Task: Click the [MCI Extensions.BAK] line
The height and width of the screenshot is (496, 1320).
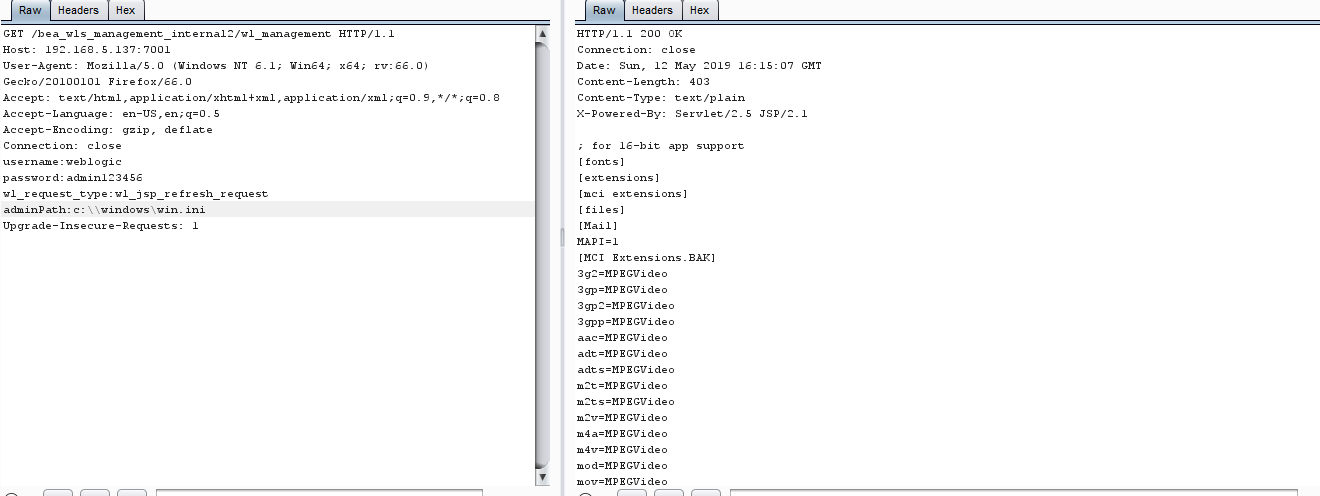Action: (646, 257)
